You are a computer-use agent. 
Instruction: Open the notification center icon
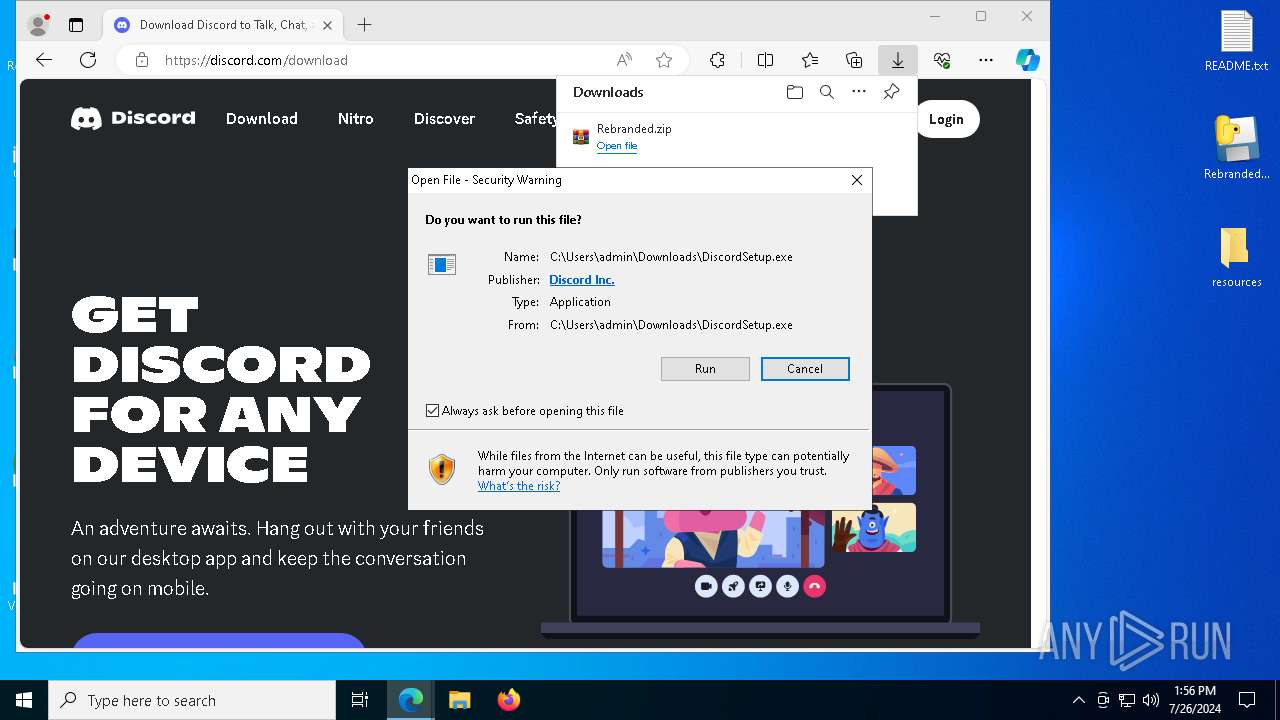[1247, 700]
